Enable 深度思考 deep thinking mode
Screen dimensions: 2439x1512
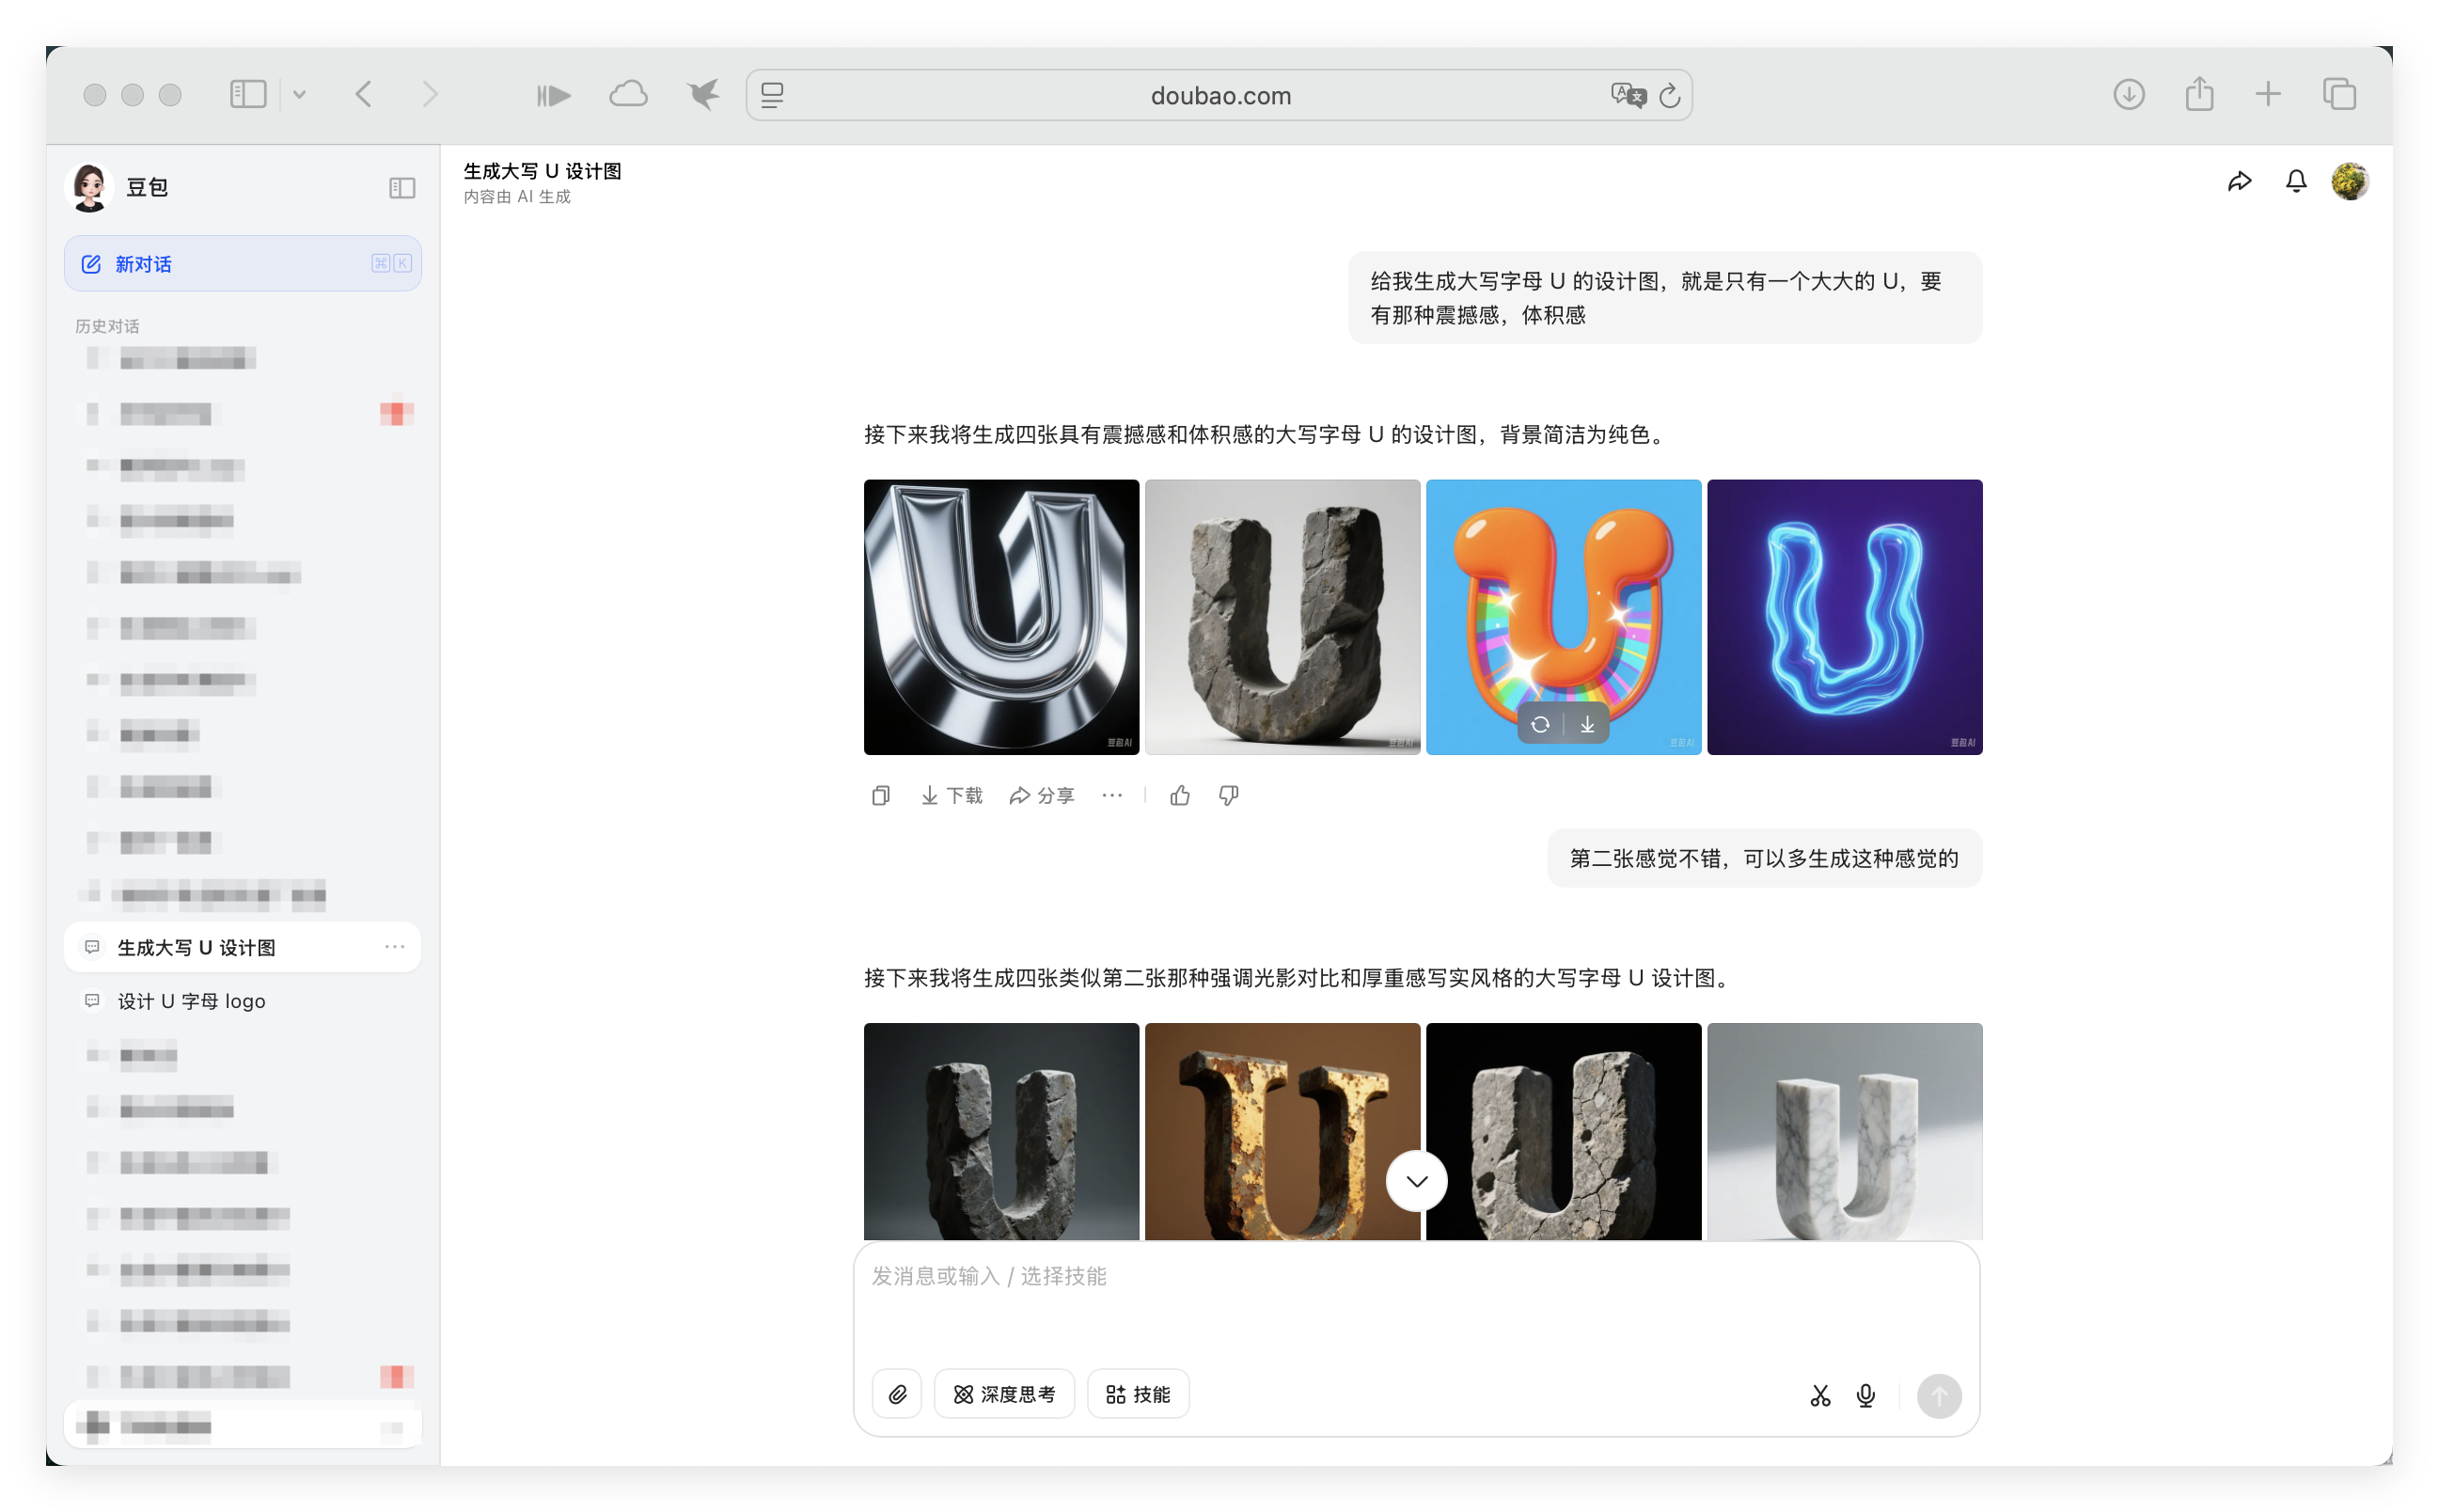[1004, 1393]
